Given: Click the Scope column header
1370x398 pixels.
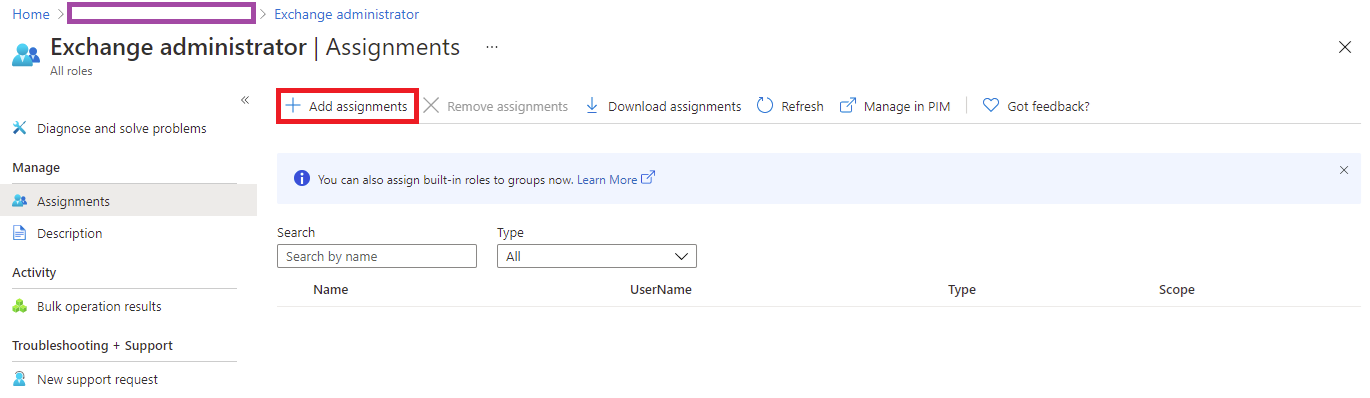Looking at the screenshot, I should coord(1177,290).
